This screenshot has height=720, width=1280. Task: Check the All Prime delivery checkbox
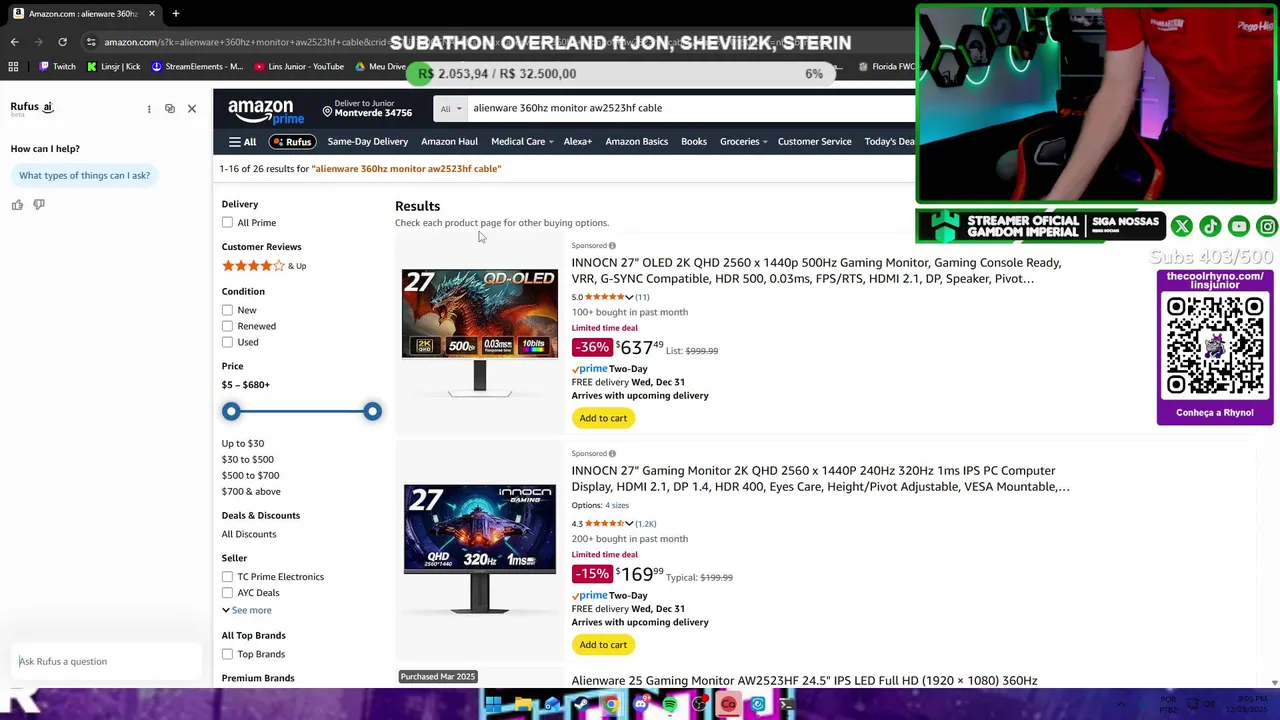click(227, 223)
